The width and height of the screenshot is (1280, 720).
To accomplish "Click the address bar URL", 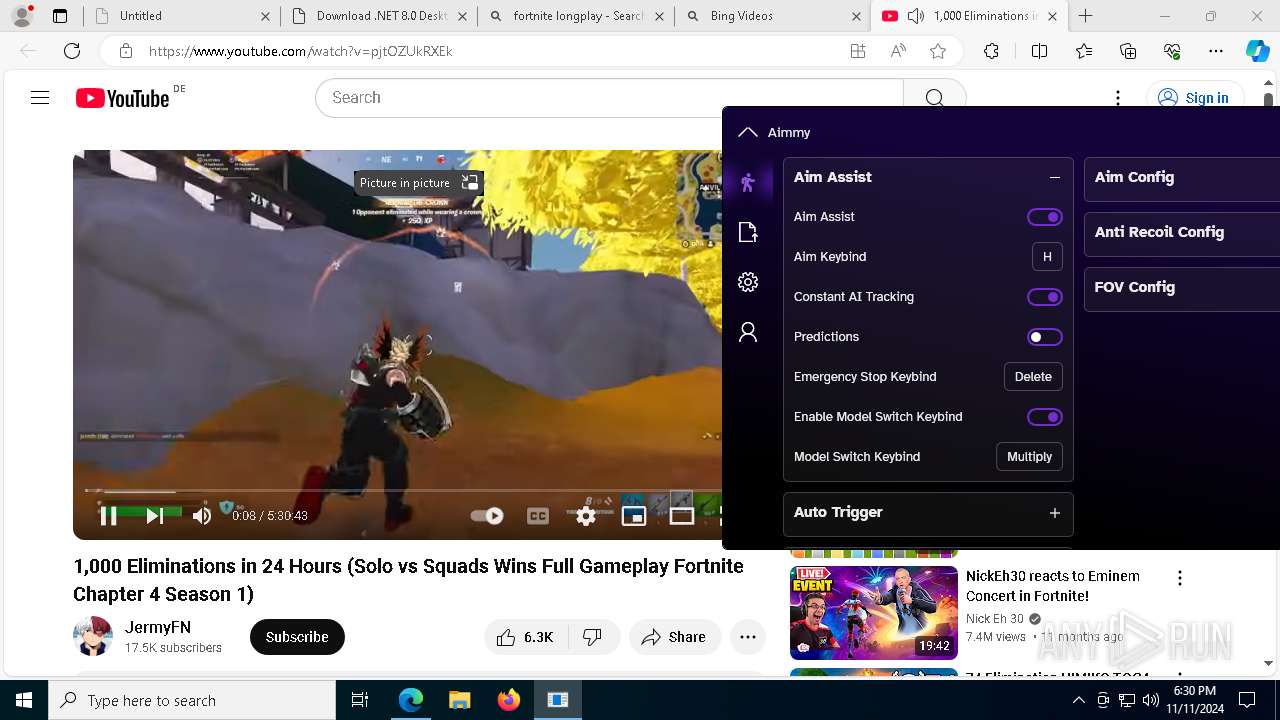I will (300, 51).
